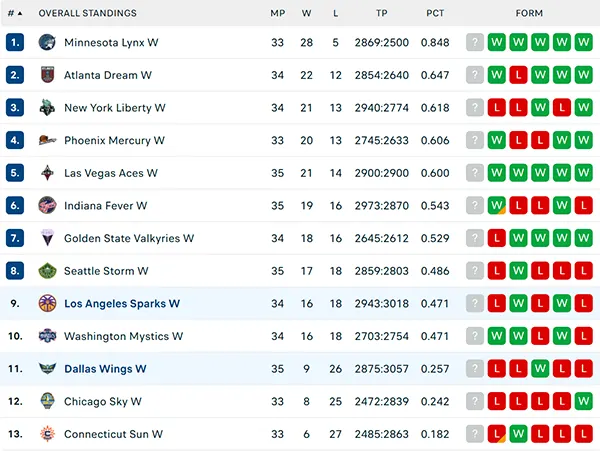This screenshot has width=600, height=451.
Task: Click the rank 5 position badge
Action: coord(15,173)
